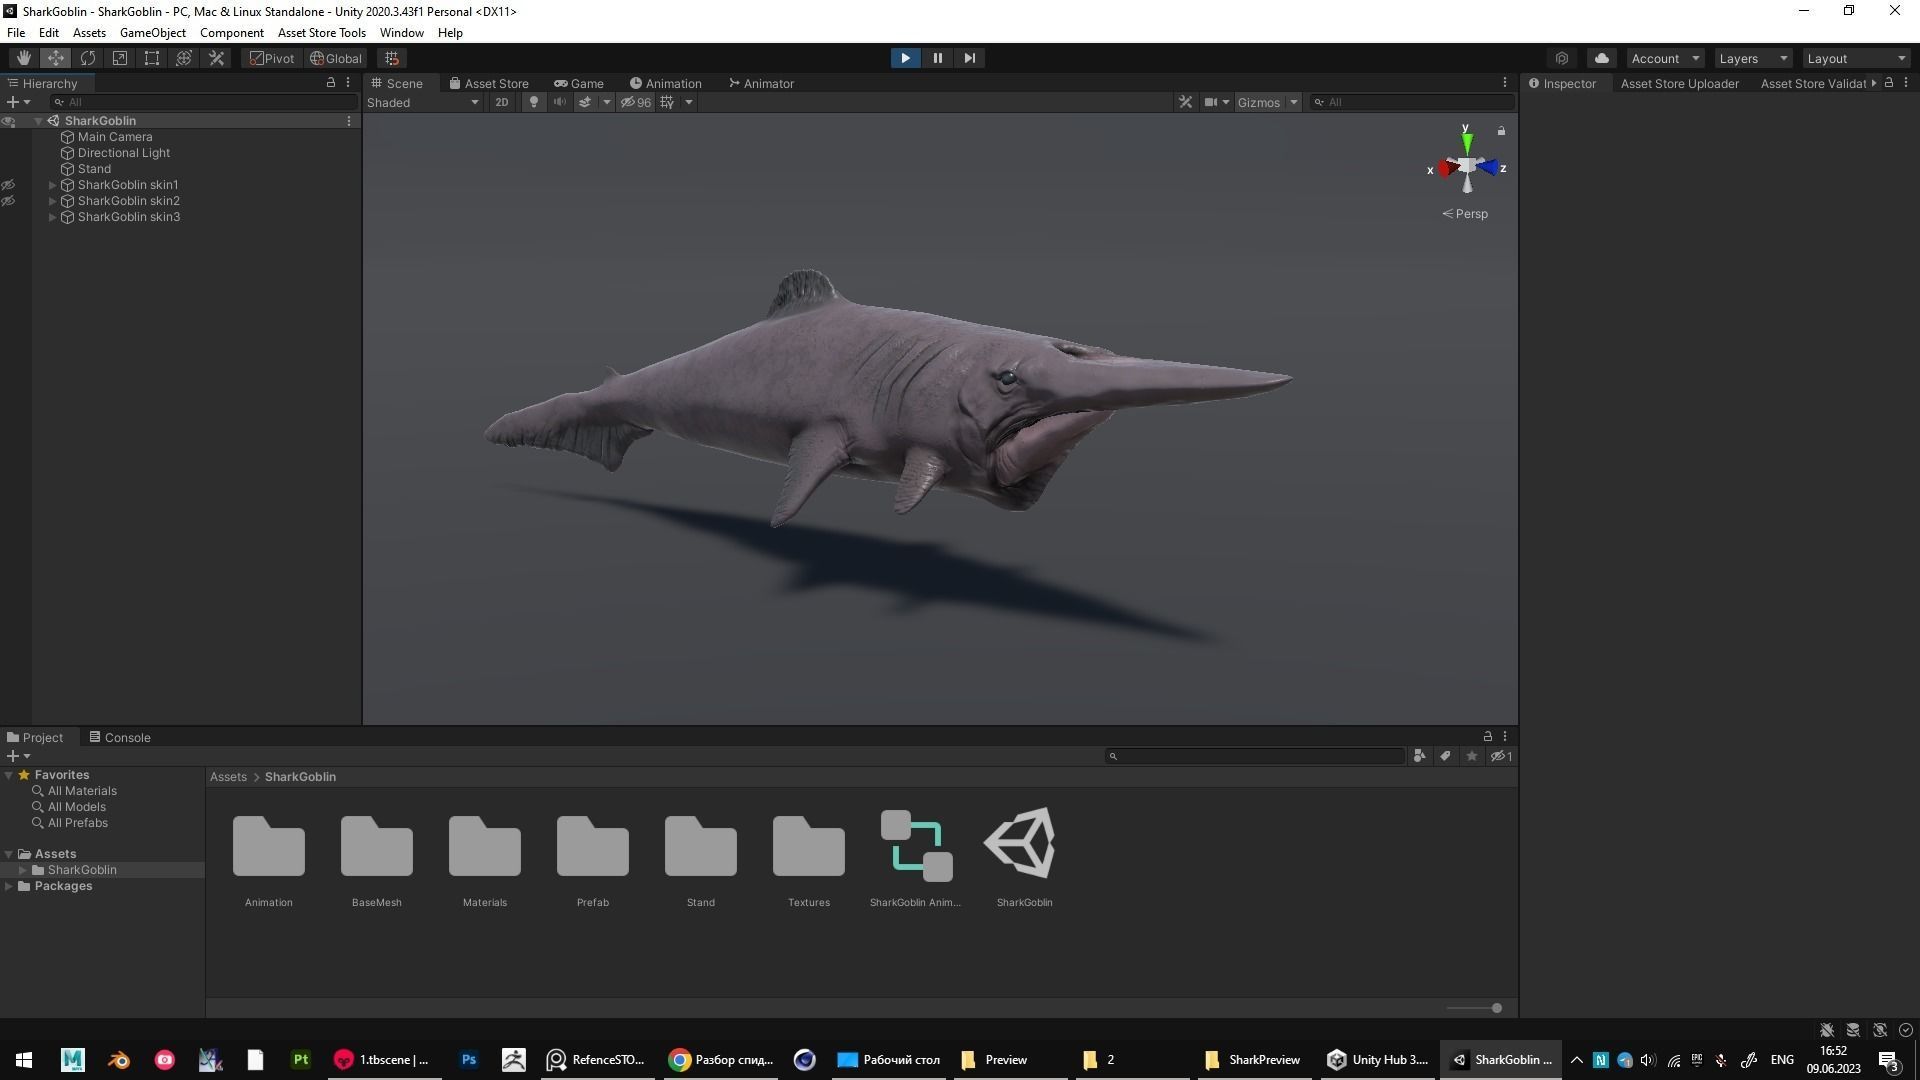The width and height of the screenshot is (1920, 1080).
Task: Open the Account dropdown
Action: click(1665, 58)
